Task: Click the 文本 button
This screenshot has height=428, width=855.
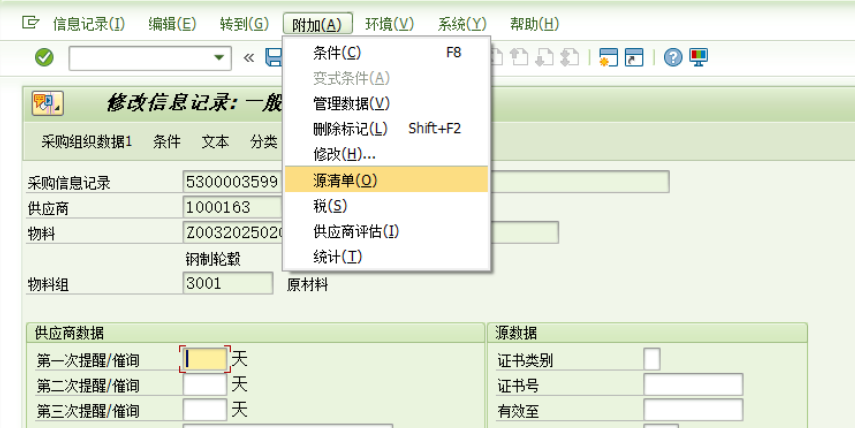Action: pos(215,141)
